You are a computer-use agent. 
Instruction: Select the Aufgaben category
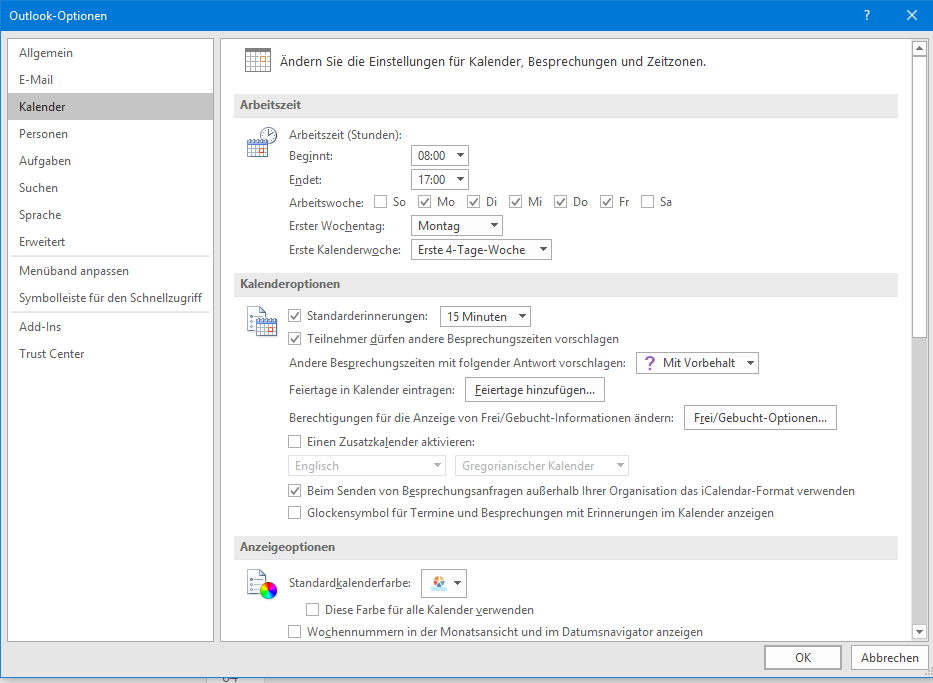coord(111,161)
